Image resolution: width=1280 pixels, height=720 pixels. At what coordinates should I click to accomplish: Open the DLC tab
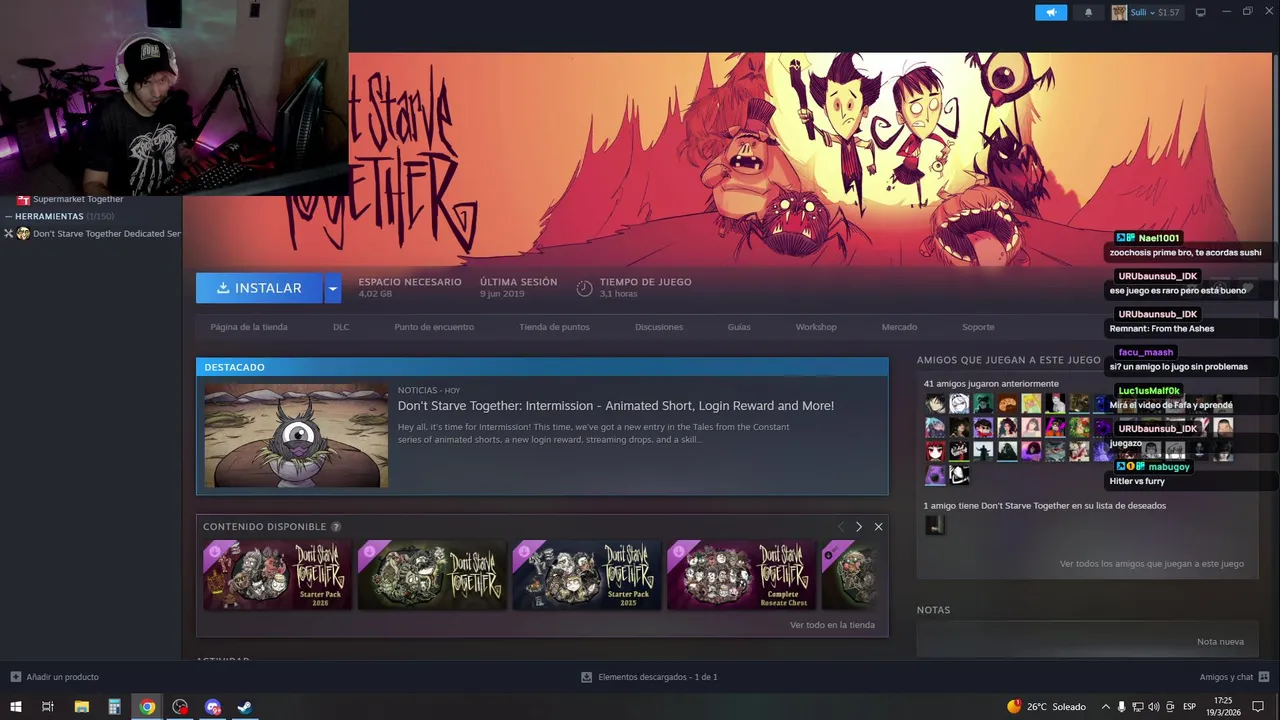pos(341,327)
